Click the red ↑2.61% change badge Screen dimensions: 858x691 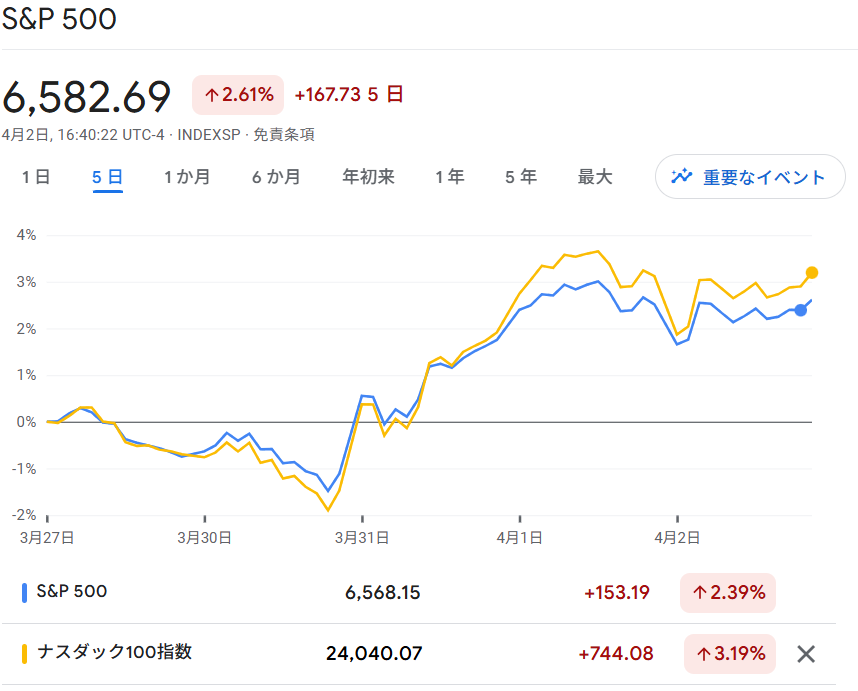click(x=237, y=94)
